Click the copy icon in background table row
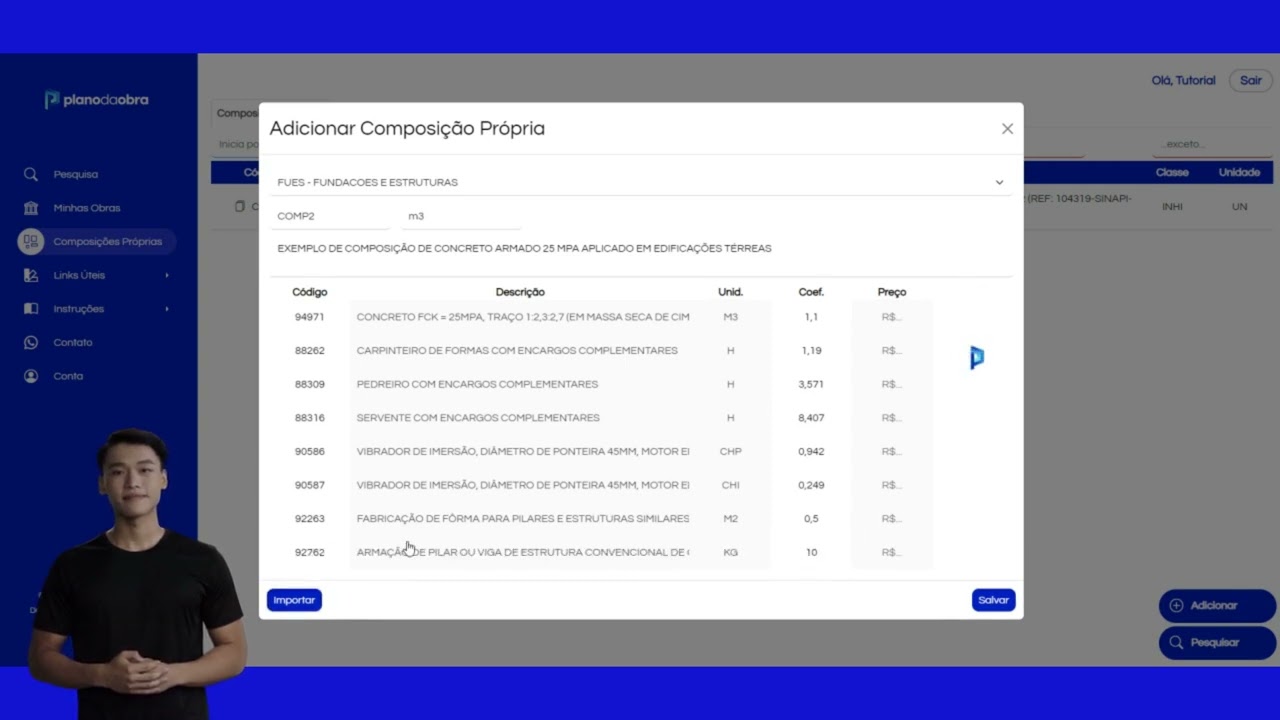The width and height of the screenshot is (1280, 720). 239,206
